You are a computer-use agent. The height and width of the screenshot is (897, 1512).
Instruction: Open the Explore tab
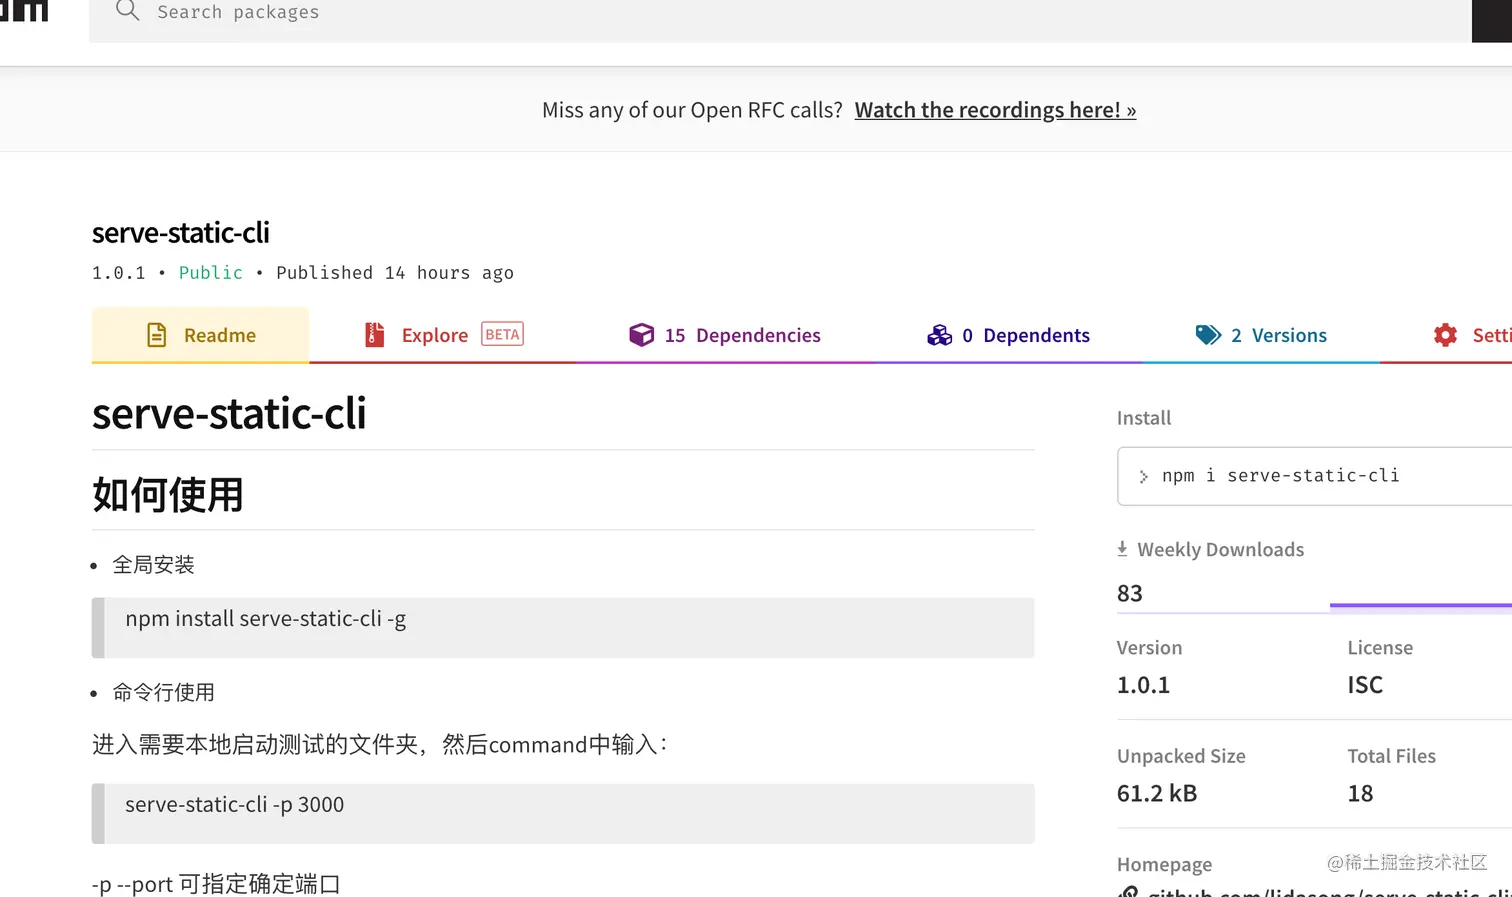point(443,335)
